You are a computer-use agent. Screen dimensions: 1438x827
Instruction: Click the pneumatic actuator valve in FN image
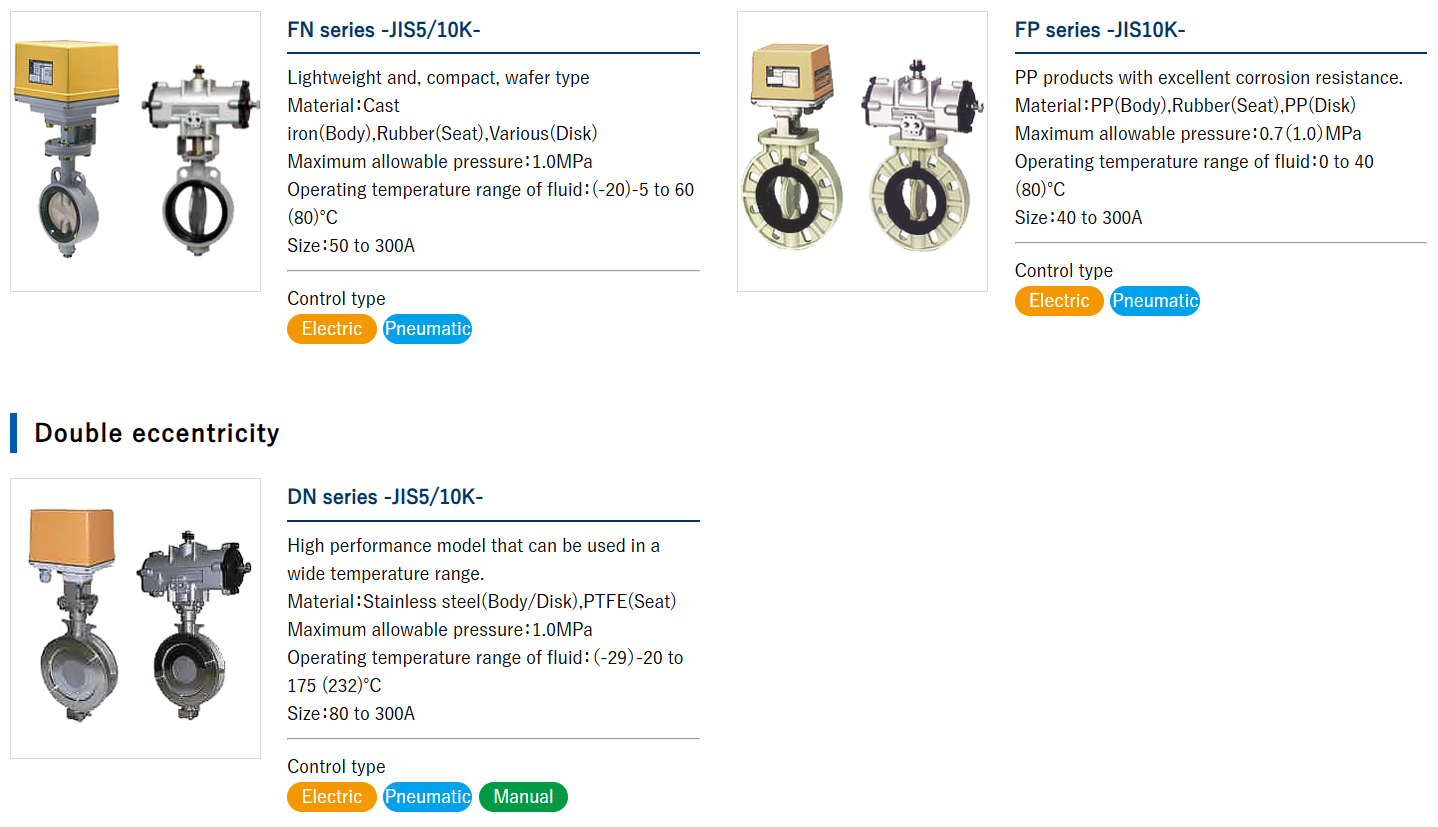[196, 158]
